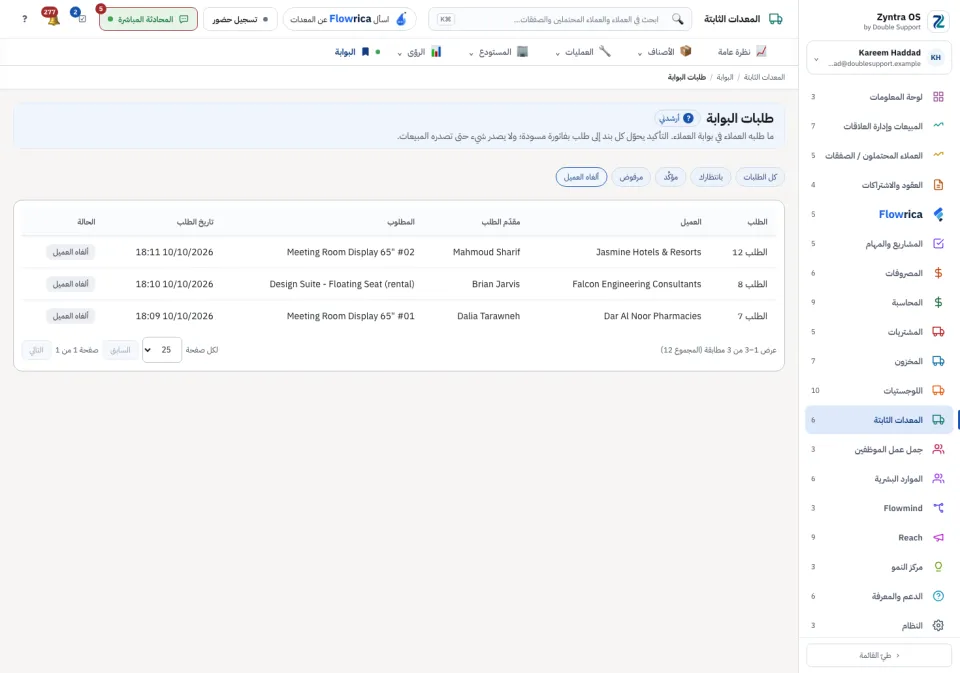This screenshot has width=960, height=673.
Task: Open لوحة المعلومات dashboard sidebar icon
Action: point(938,97)
